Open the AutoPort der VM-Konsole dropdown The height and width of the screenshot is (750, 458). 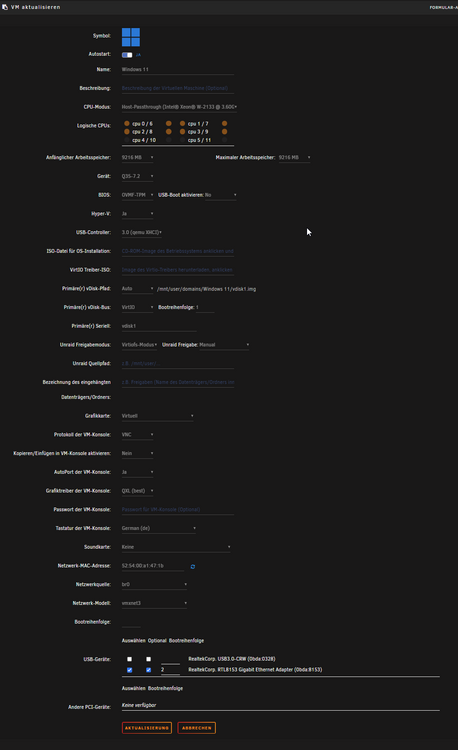coord(138,472)
